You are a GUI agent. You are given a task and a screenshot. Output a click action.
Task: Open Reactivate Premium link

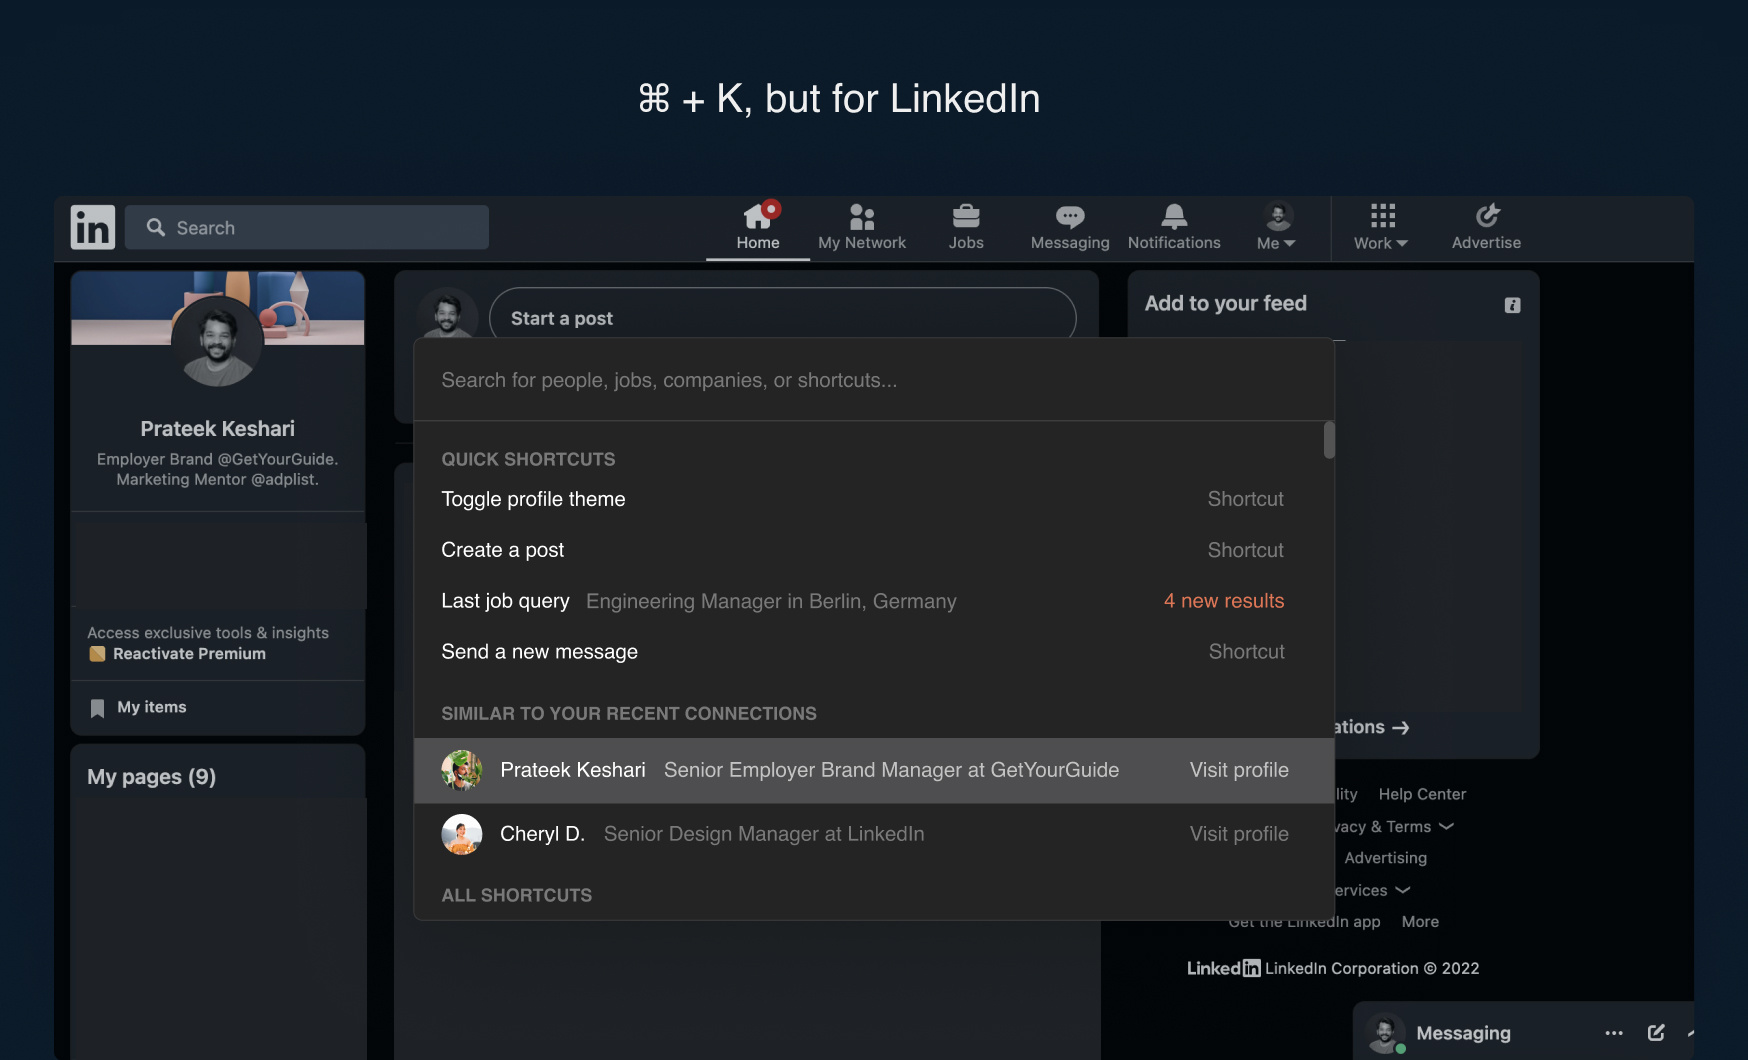[x=189, y=654]
